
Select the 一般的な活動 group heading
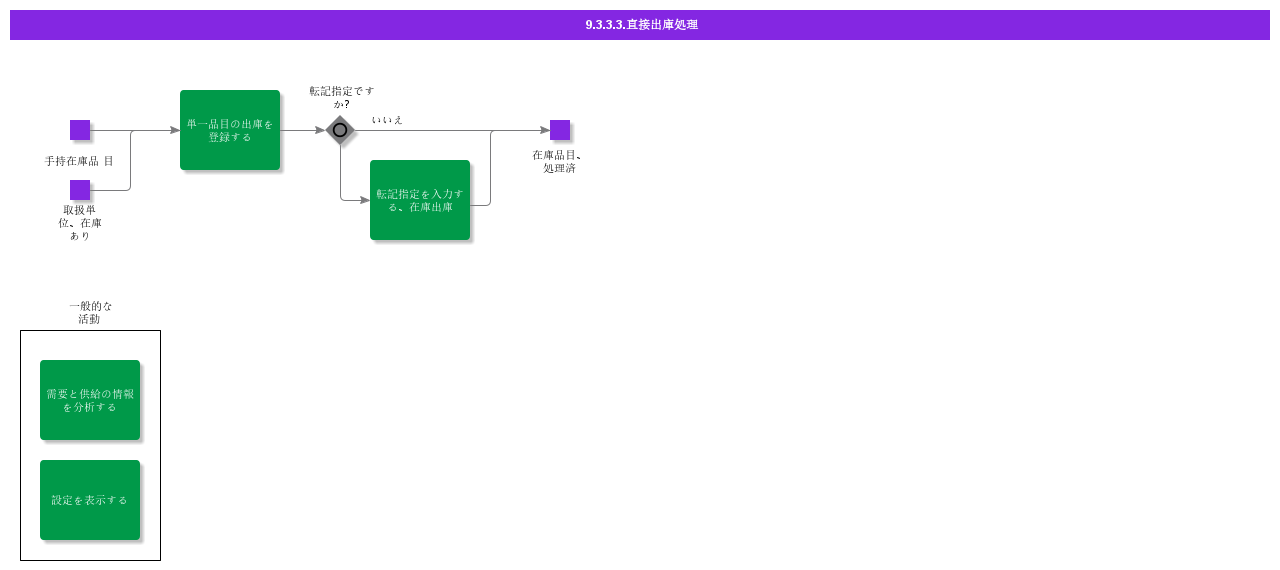point(90,313)
